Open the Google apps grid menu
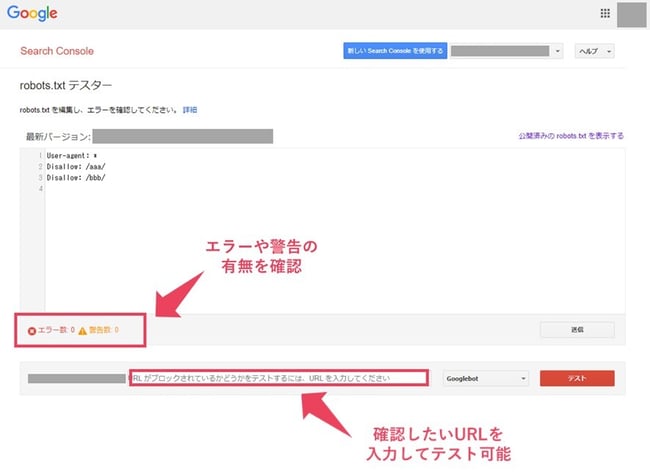 604,13
